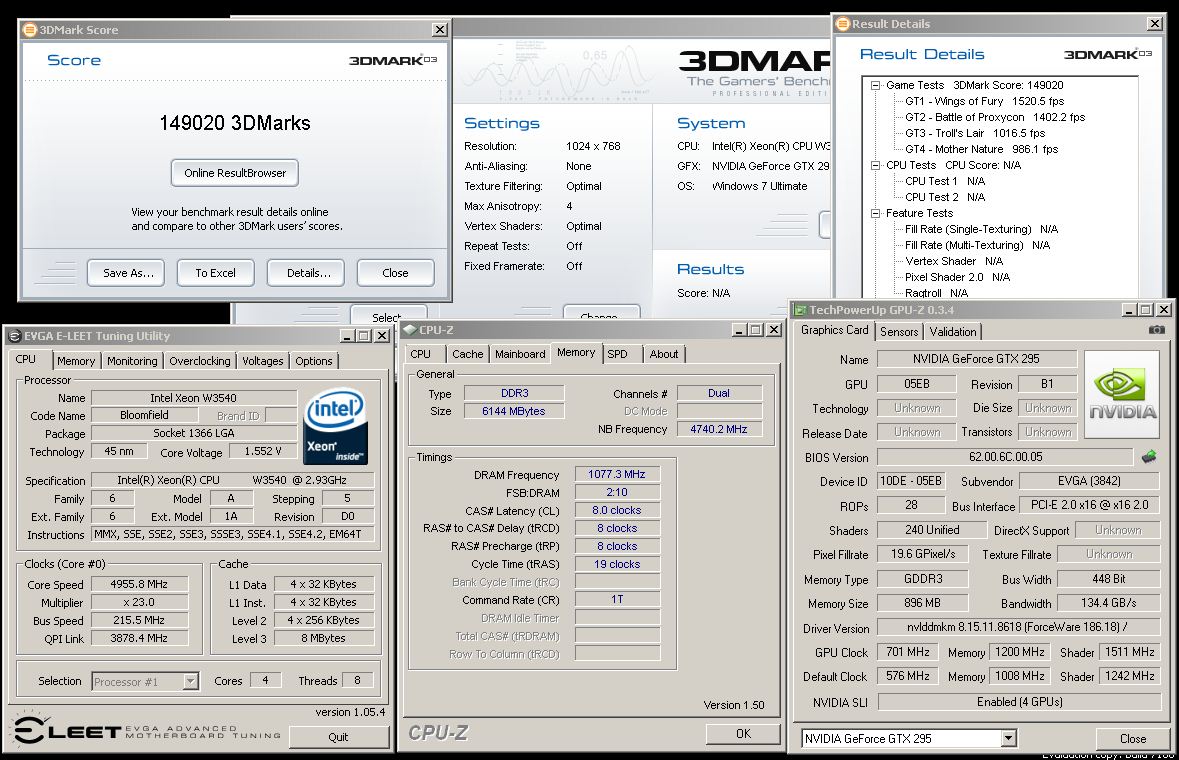Select GT2 - Battle of Proxycon row
The height and width of the screenshot is (760, 1179).
point(995,117)
